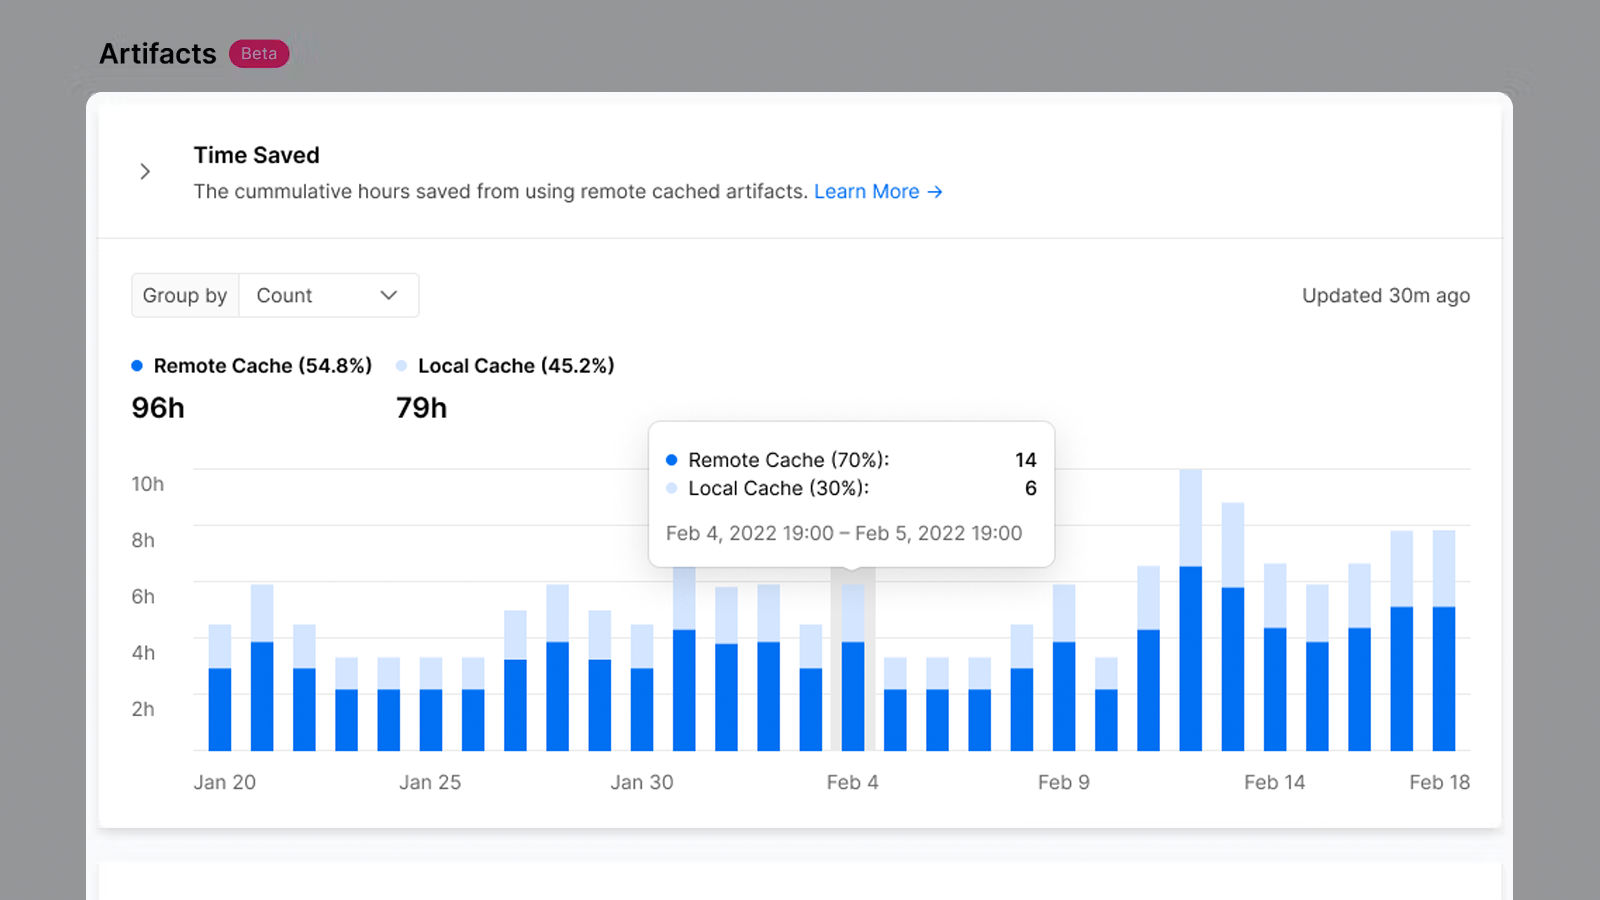Click the Updated 30m ago text

tap(1386, 295)
